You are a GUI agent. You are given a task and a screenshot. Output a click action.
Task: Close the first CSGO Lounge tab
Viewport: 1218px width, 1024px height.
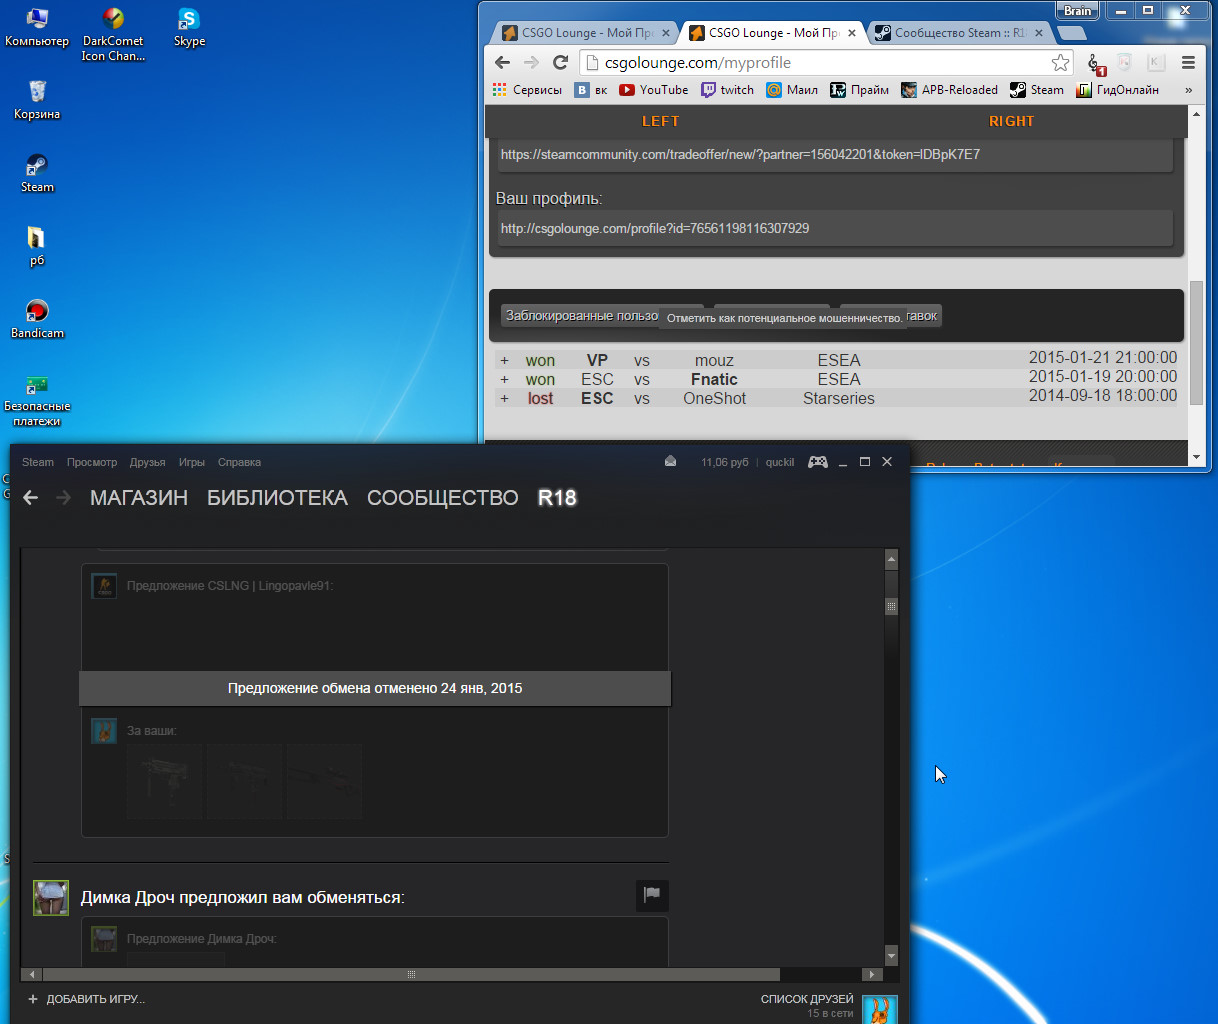664,33
